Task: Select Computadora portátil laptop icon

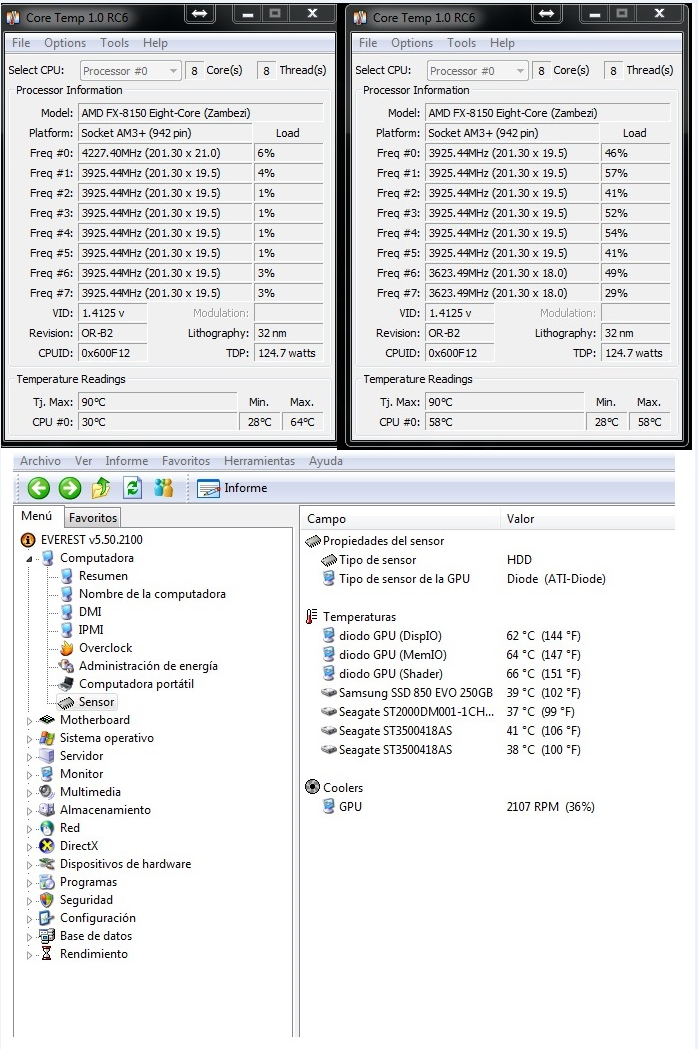Action: pos(66,684)
